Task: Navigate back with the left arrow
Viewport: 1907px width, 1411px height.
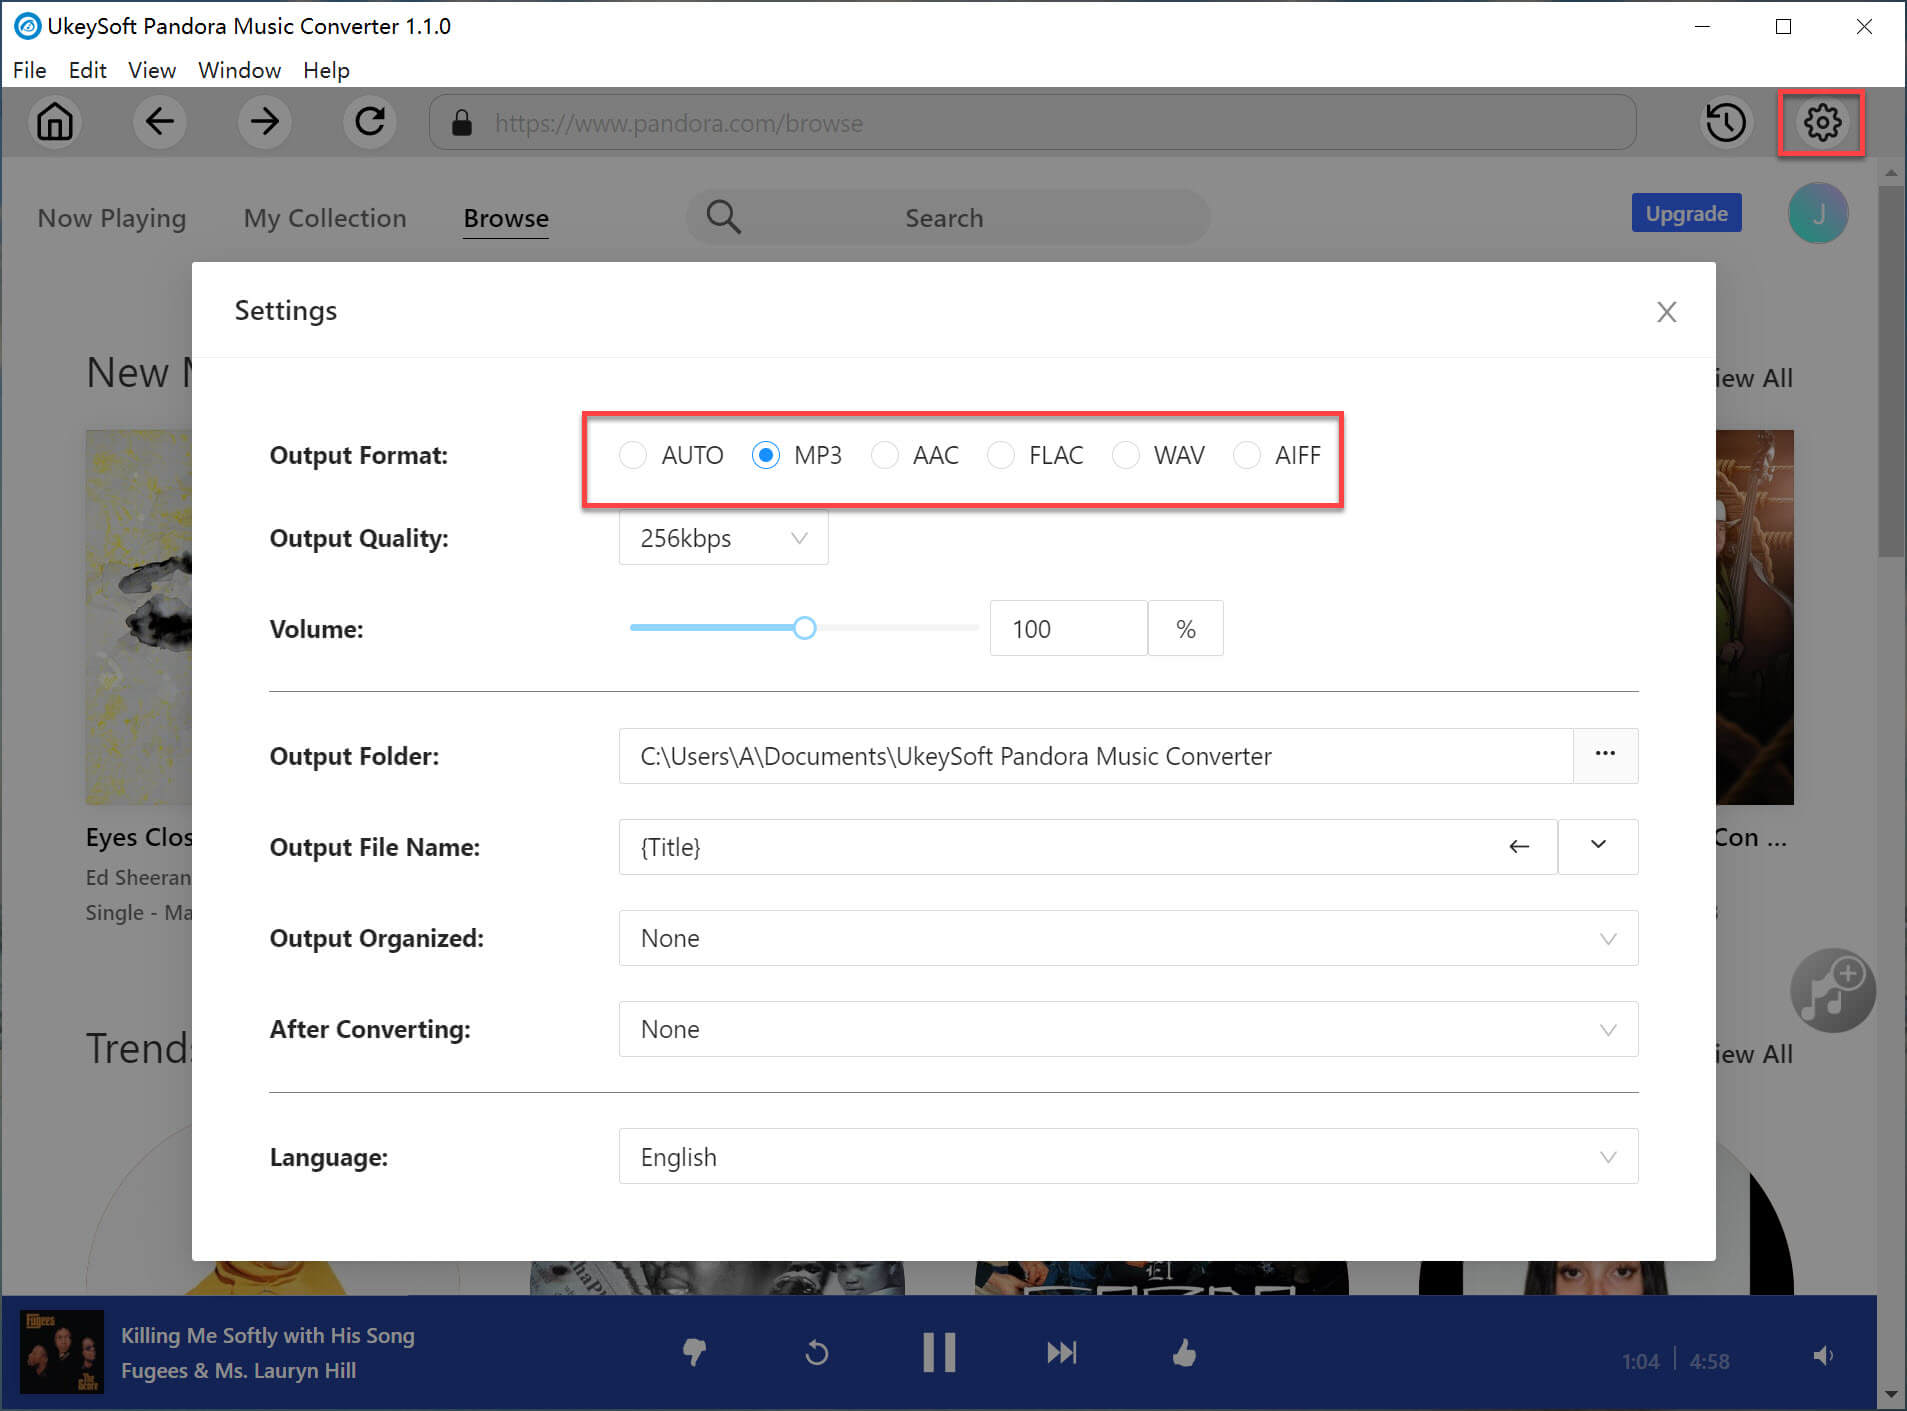Action: click(160, 122)
